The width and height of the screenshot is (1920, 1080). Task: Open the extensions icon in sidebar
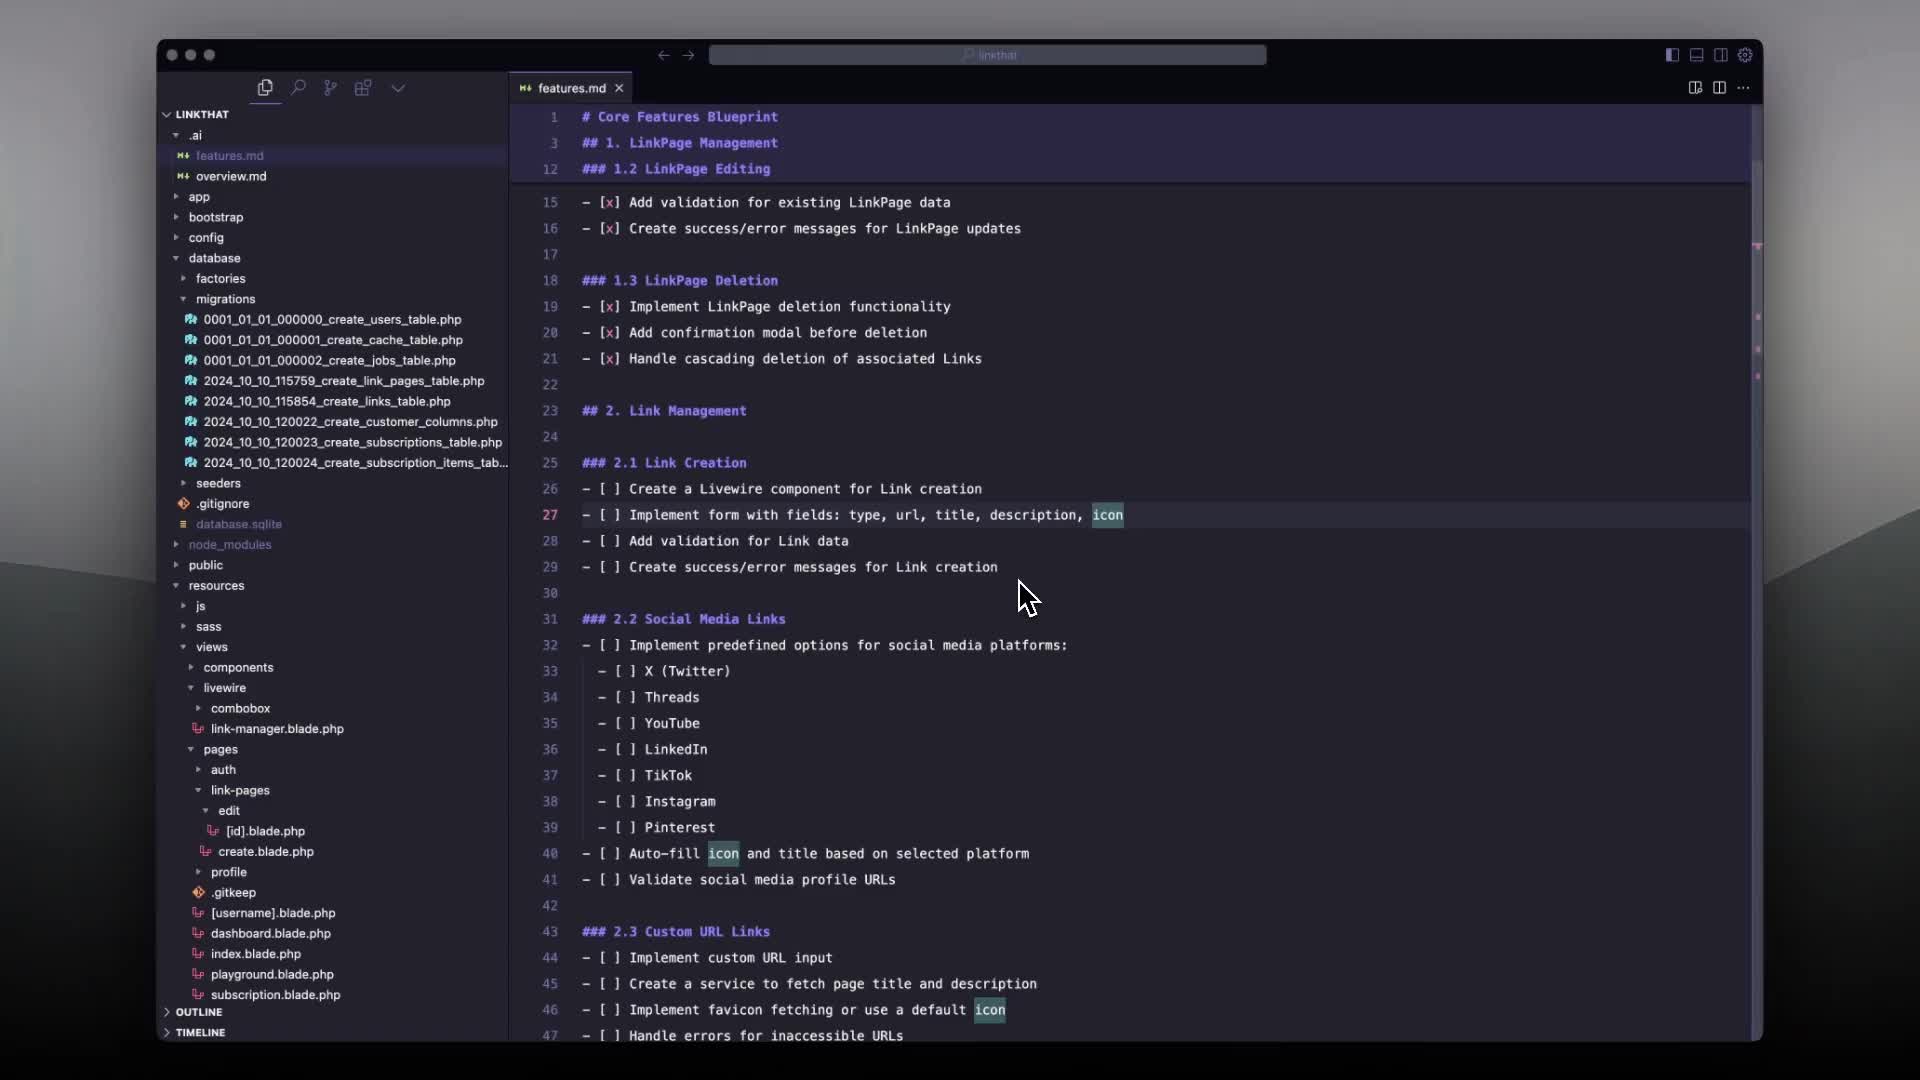click(364, 87)
